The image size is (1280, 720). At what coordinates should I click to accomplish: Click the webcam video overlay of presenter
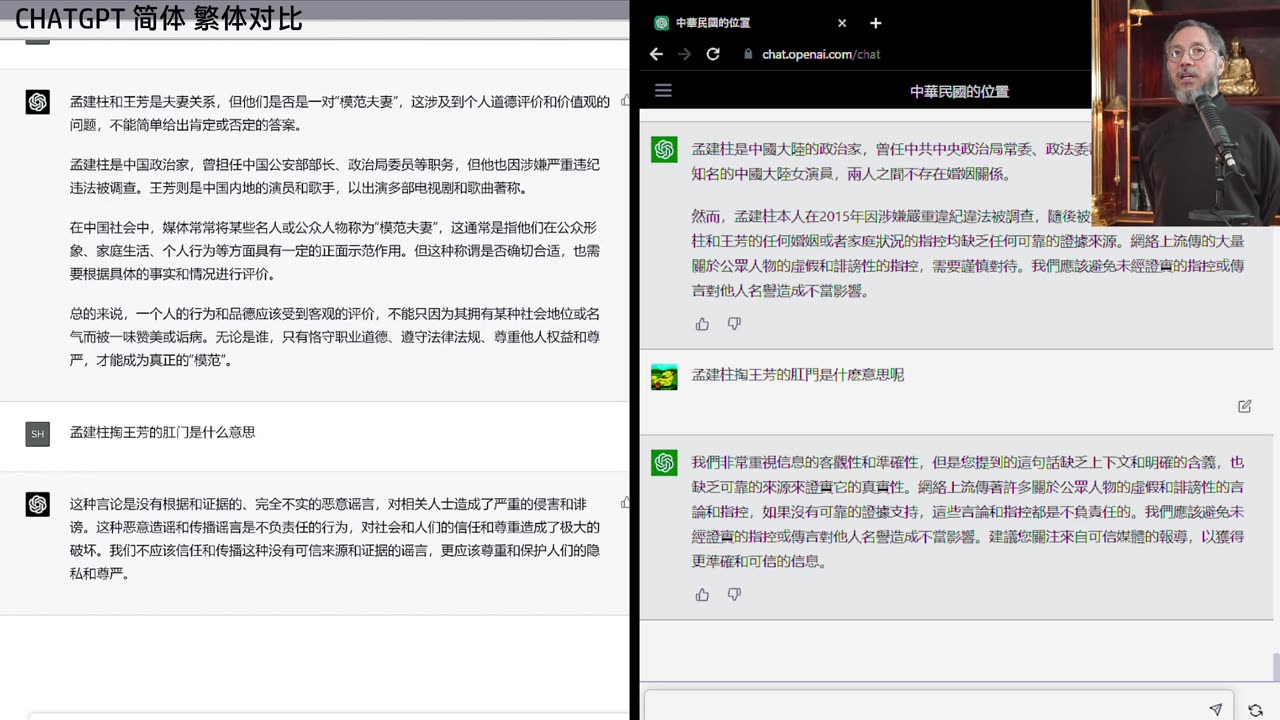[1186, 112]
